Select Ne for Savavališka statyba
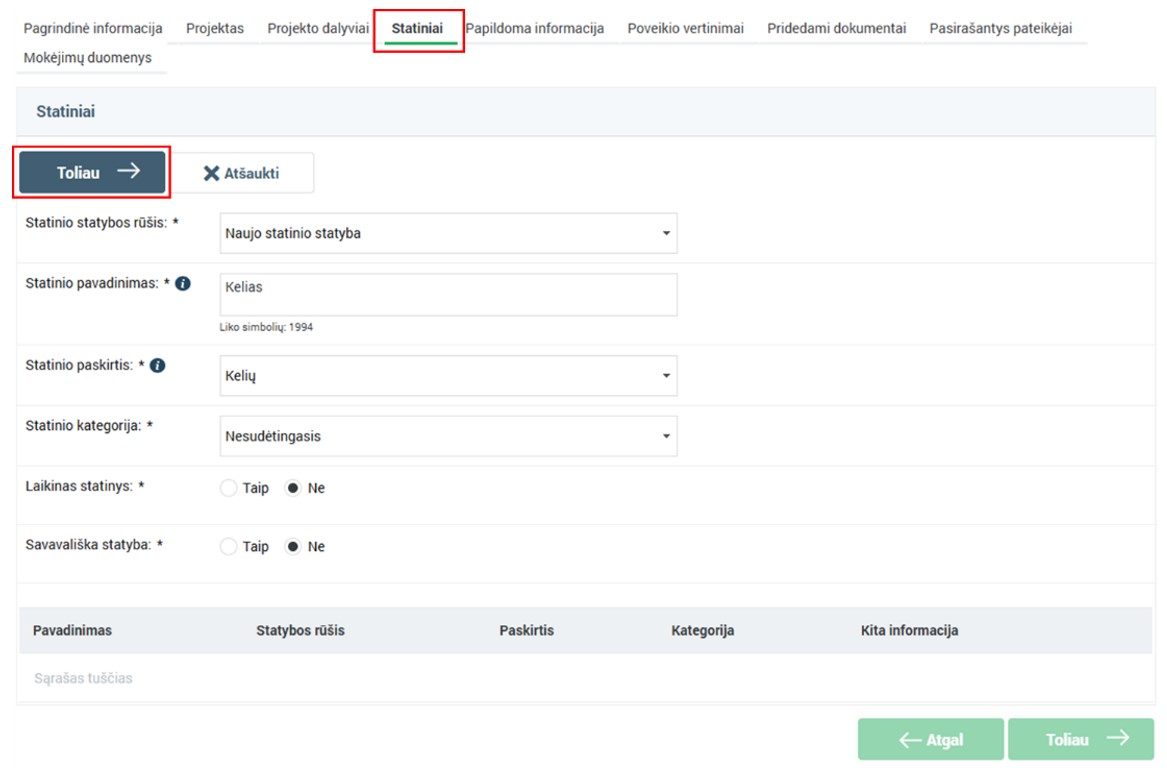The image size is (1167, 768). [294, 547]
